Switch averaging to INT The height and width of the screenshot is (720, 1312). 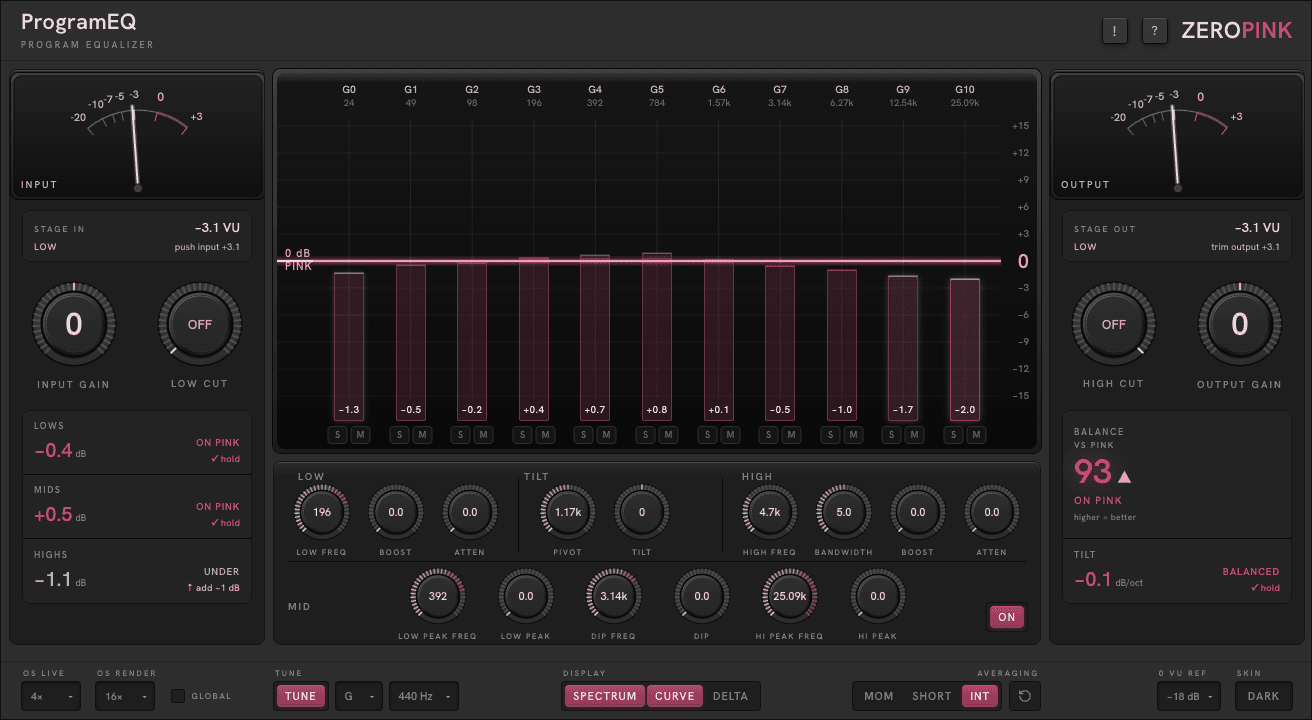pos(980,696)
